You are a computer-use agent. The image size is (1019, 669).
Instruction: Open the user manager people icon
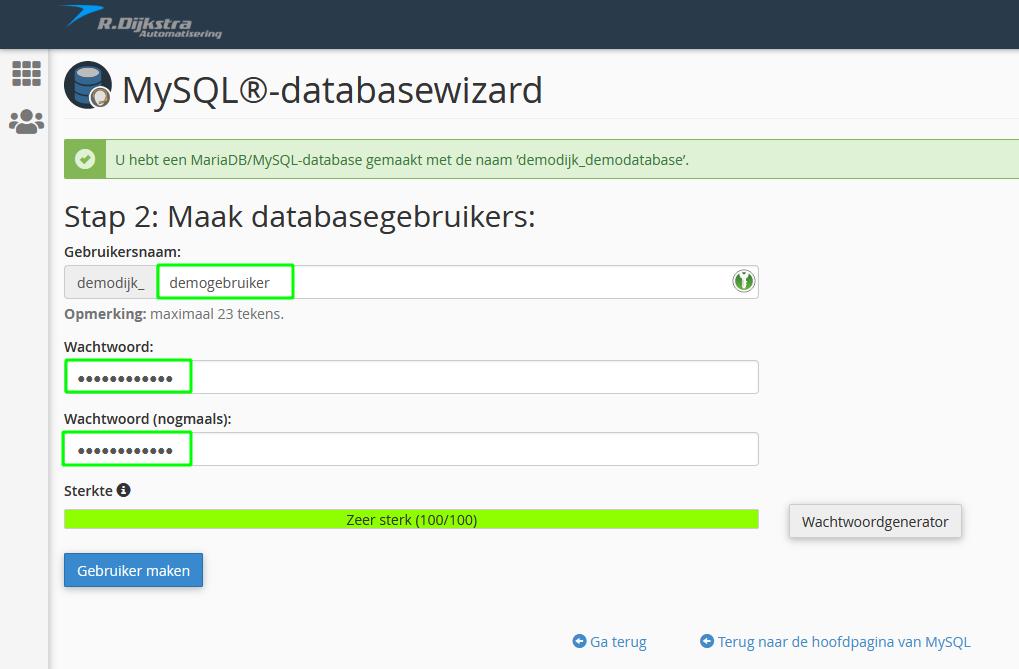pos(27,122)
